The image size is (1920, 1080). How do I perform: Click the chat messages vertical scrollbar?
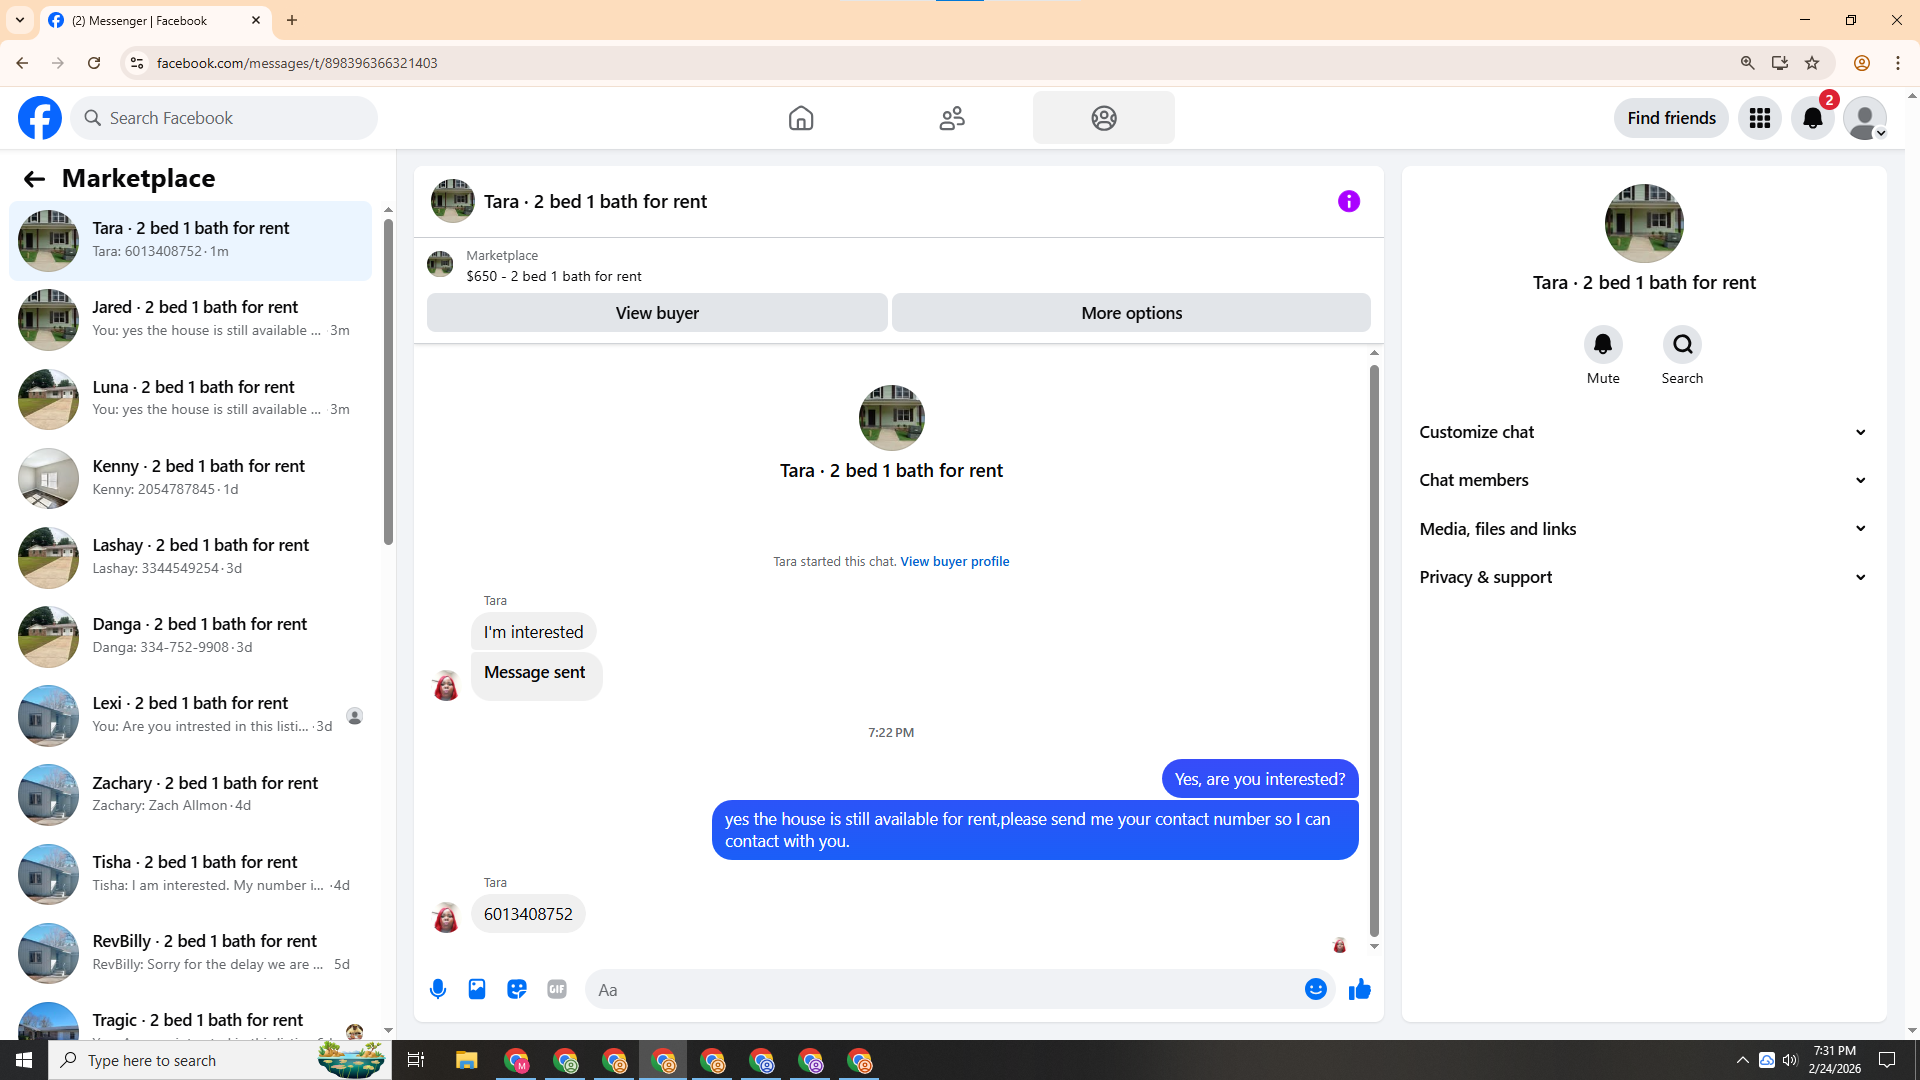click(1374, 650)
